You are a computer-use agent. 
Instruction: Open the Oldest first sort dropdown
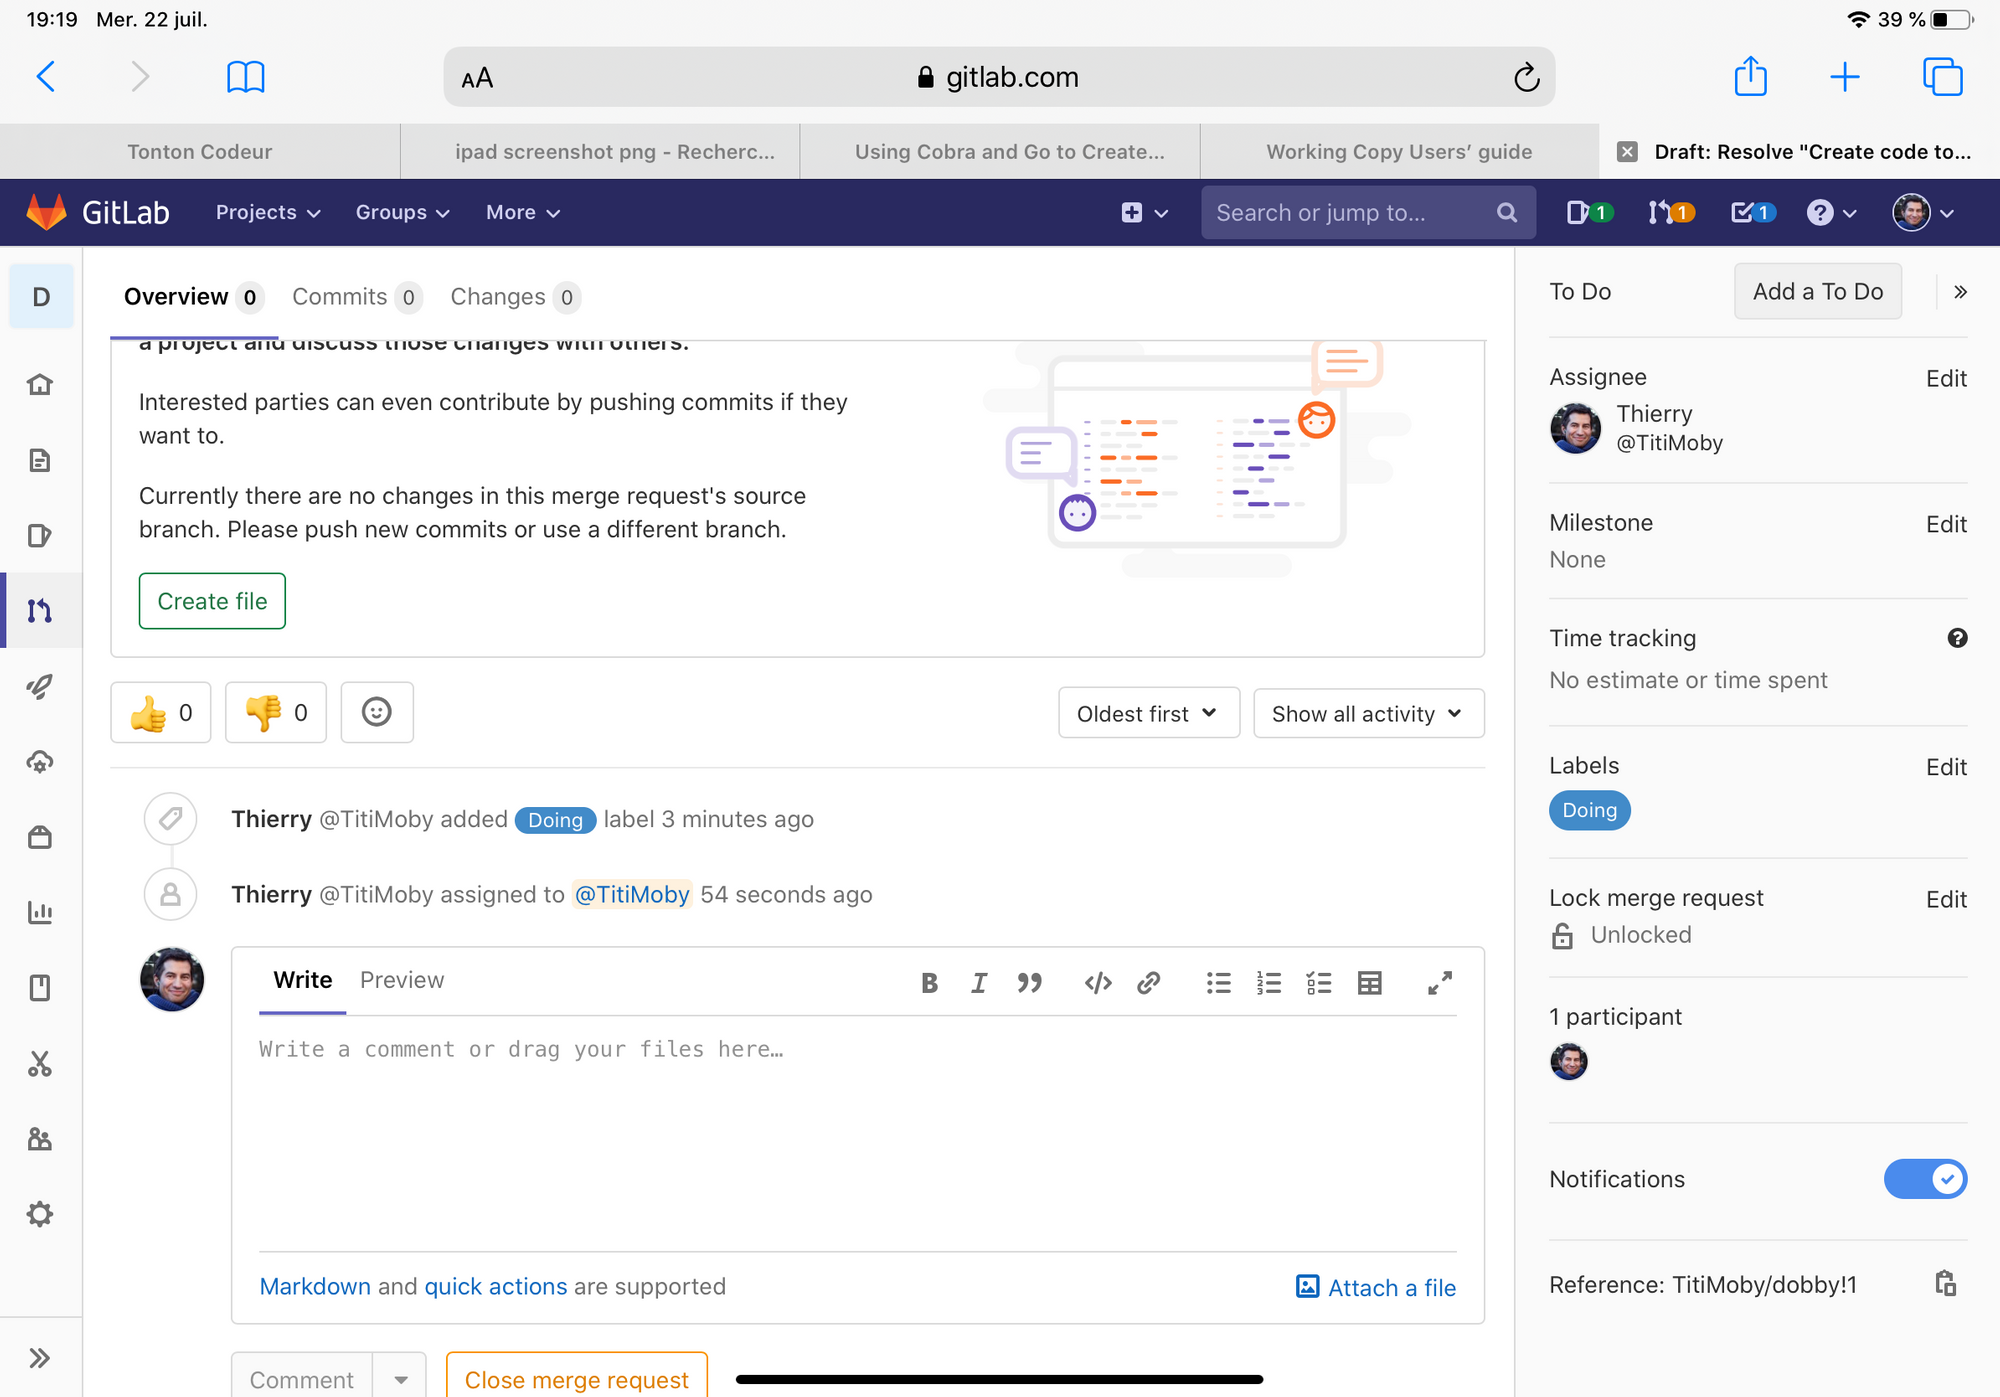coord(1148,713)
